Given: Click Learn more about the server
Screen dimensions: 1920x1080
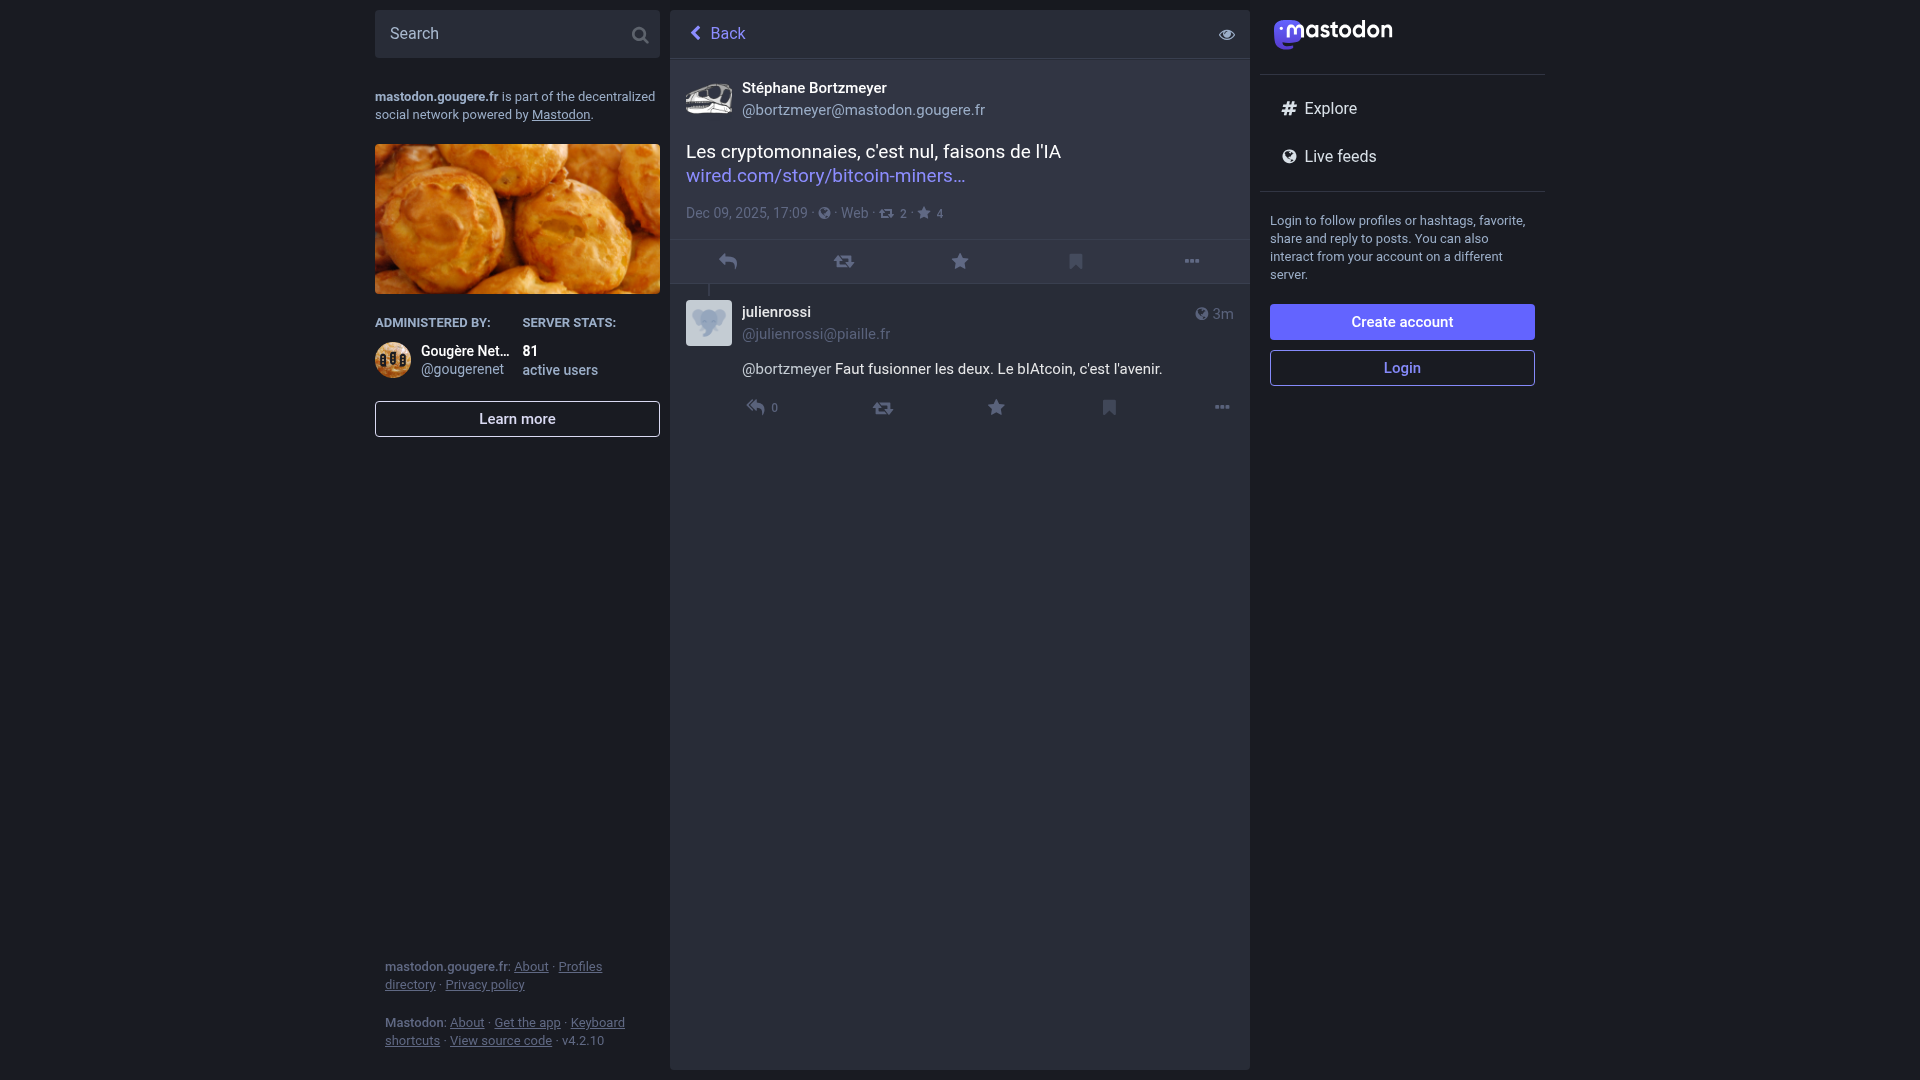Looking at the screenshot, I should tap(517, 419).
